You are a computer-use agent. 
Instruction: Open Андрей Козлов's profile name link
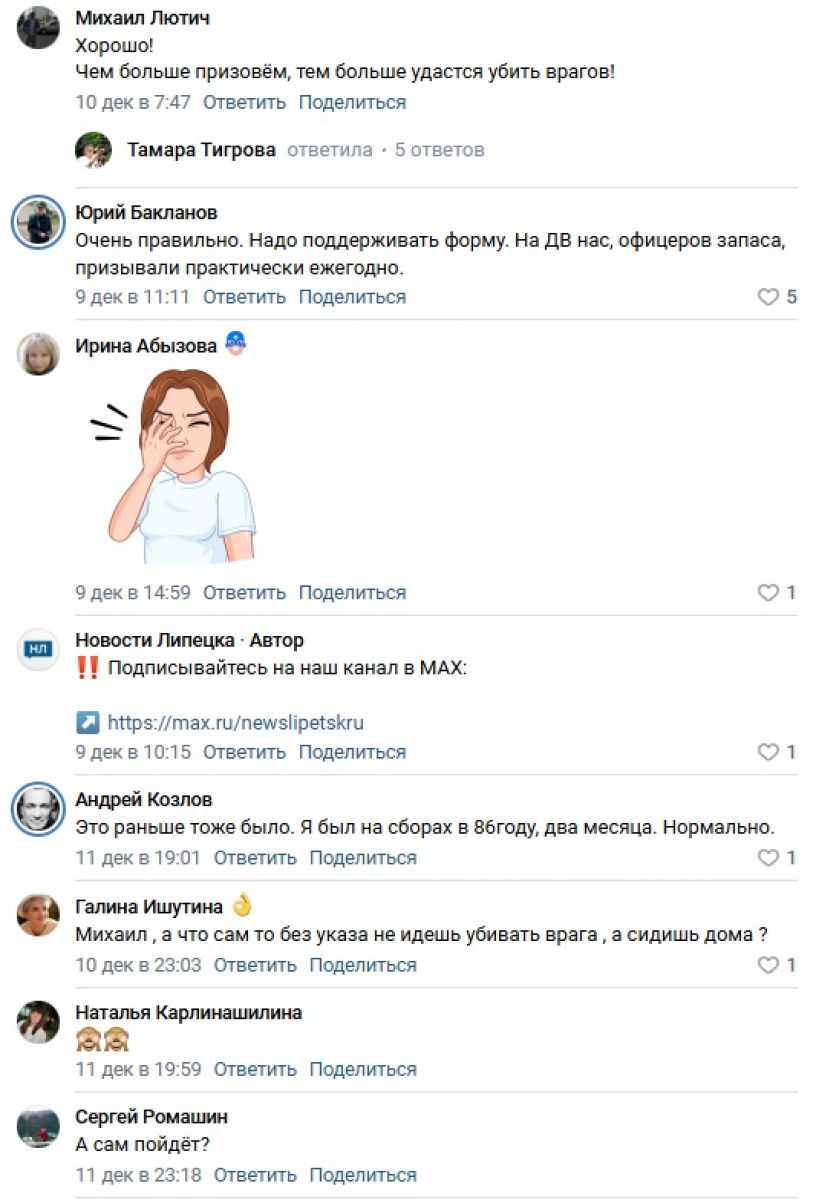(144, 800)
